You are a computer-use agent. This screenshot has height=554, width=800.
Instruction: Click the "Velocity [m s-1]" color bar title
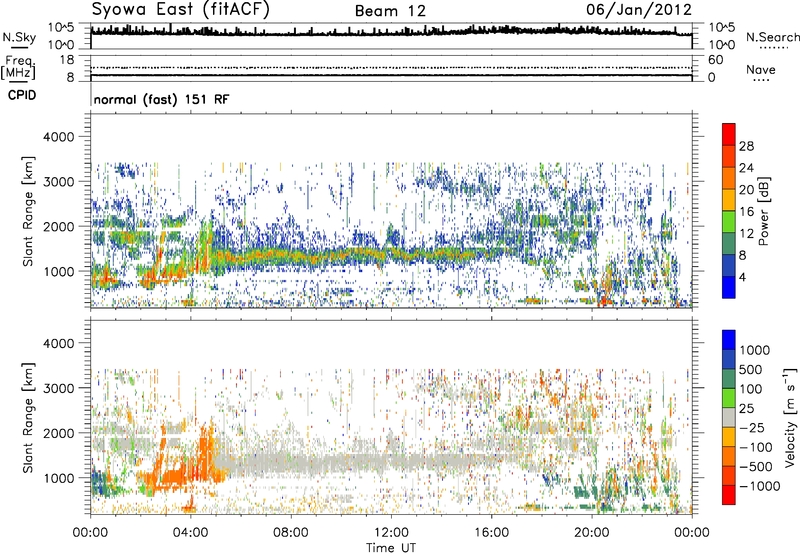coord(790,416)
